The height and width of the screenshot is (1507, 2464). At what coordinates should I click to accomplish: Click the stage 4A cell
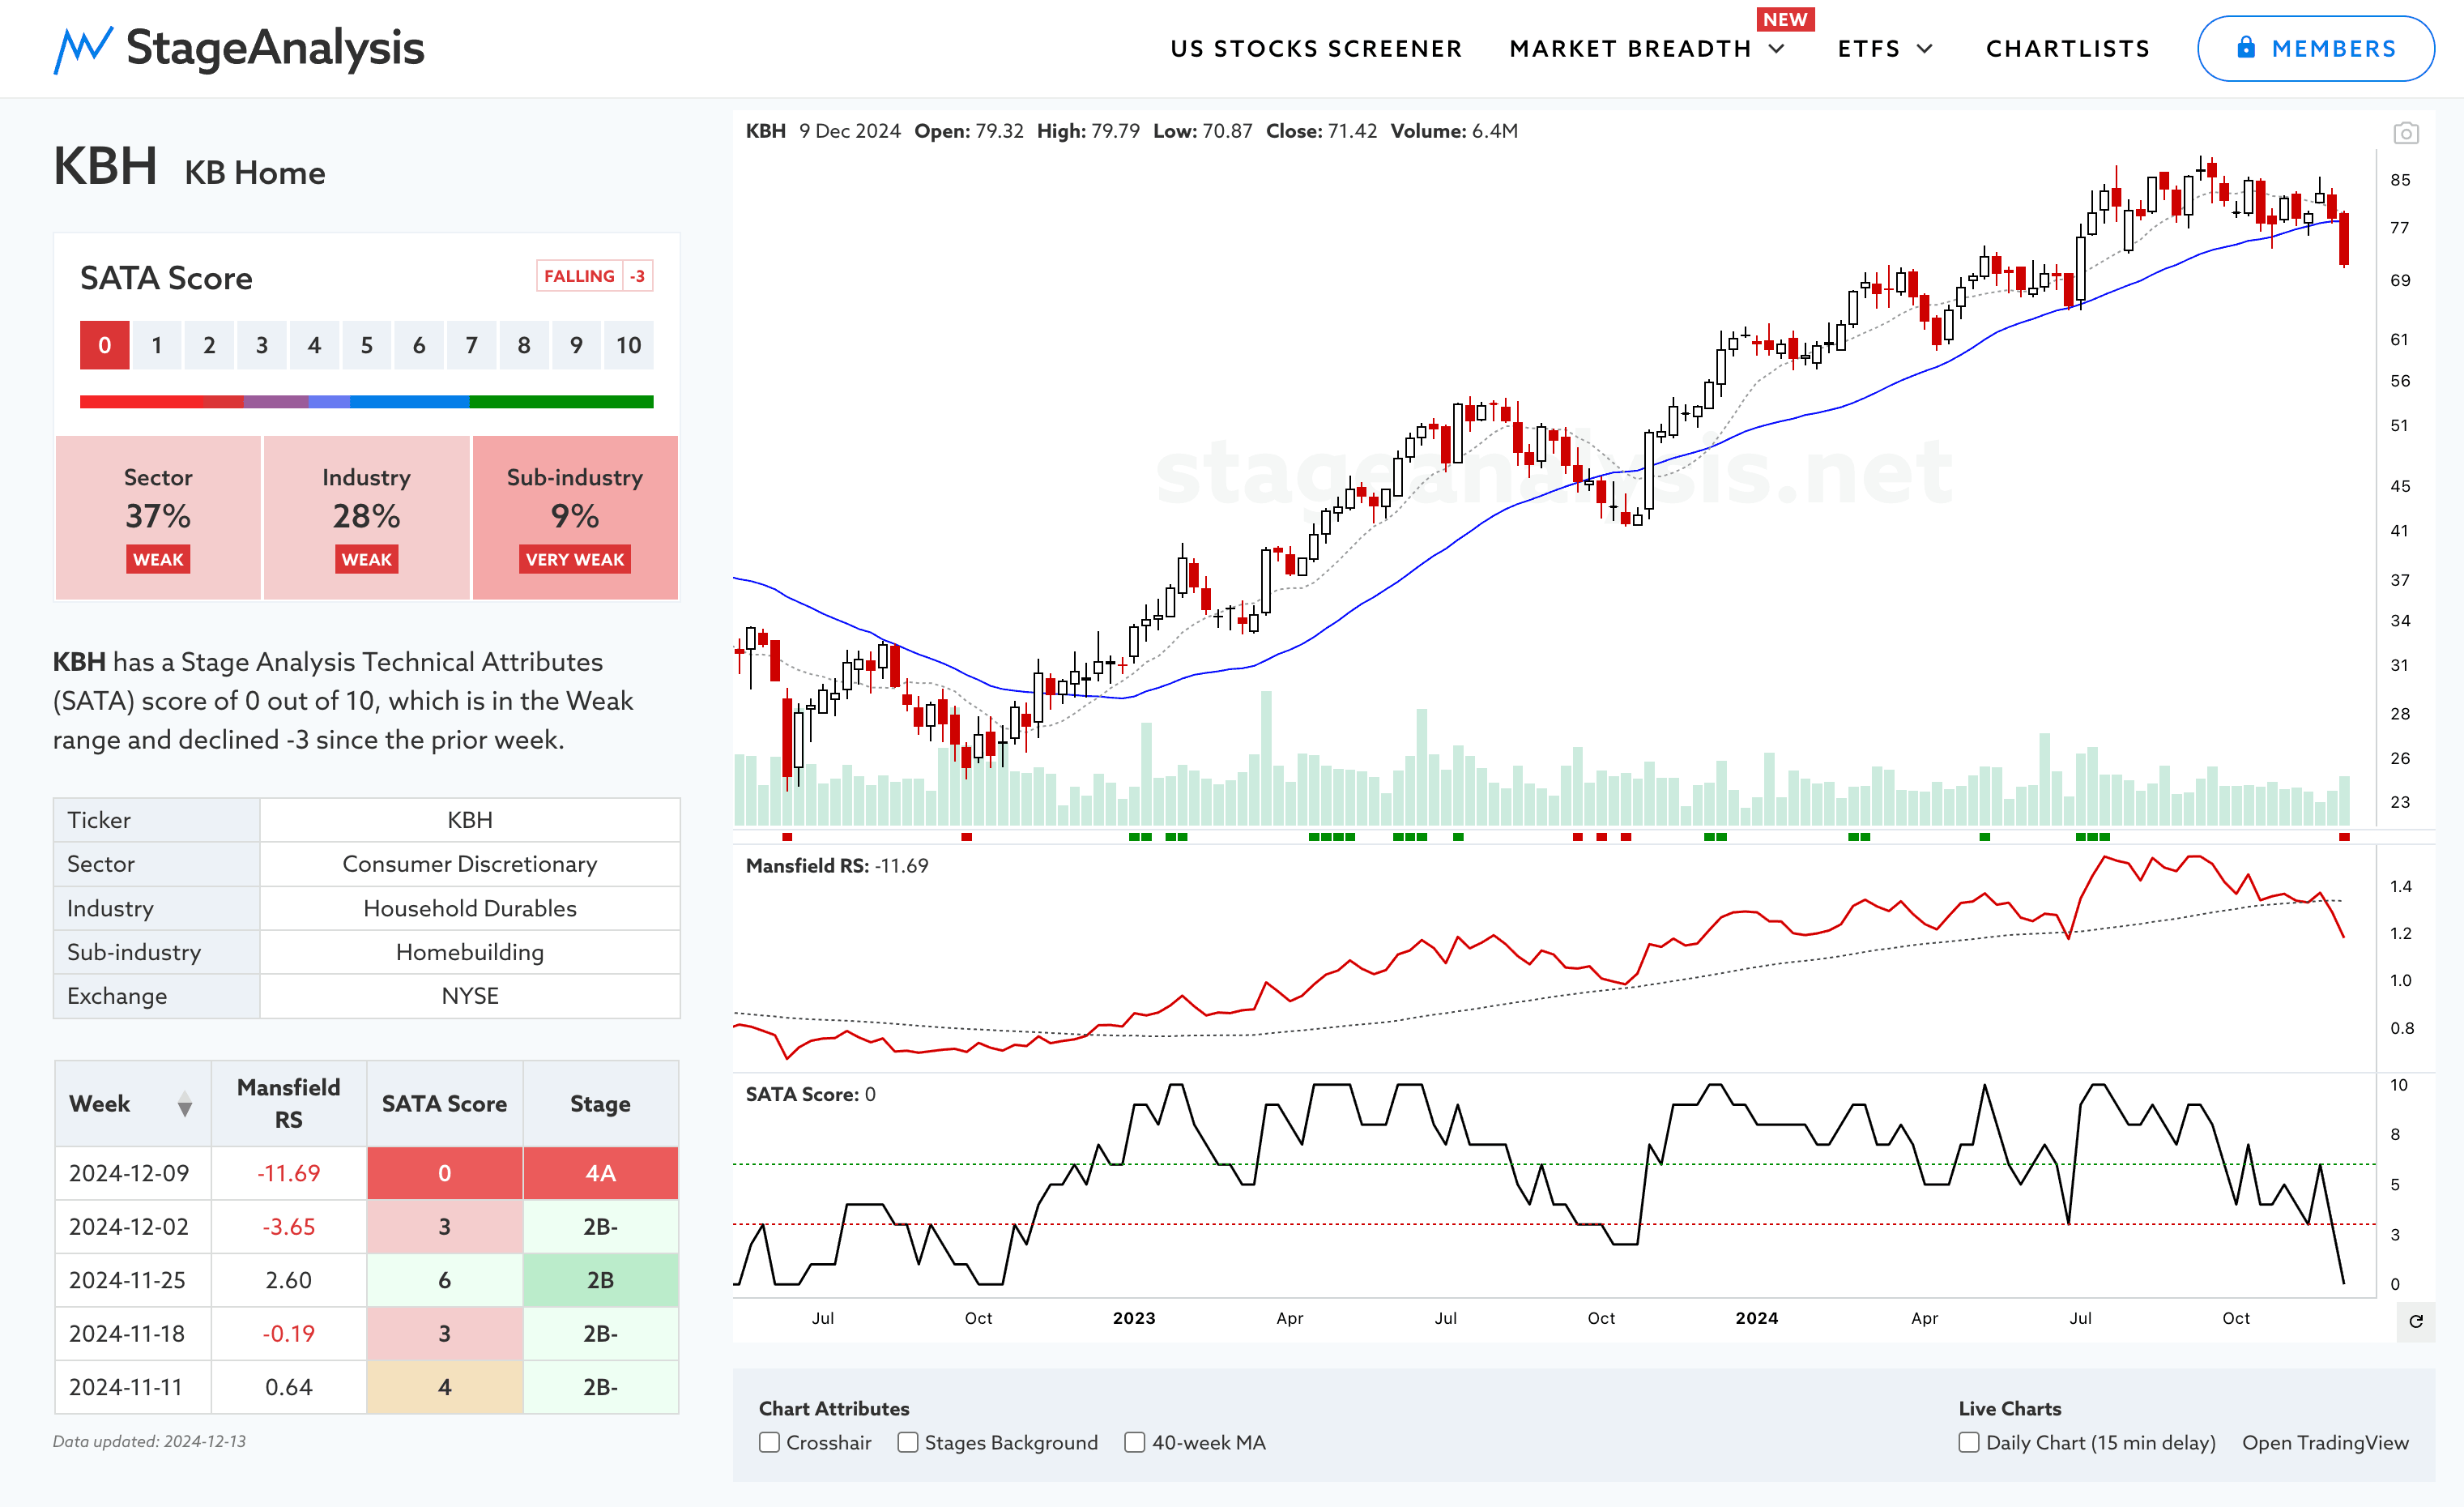pos(600,1173)
